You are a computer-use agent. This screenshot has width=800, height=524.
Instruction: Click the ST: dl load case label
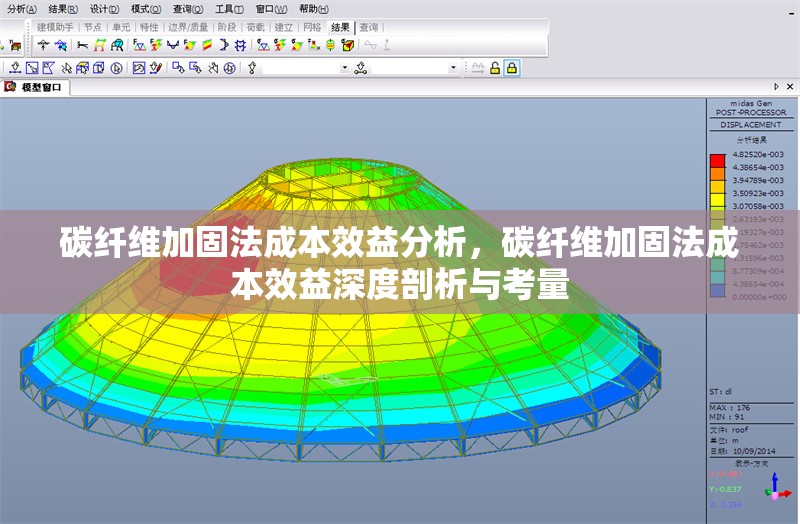[720, 392]
